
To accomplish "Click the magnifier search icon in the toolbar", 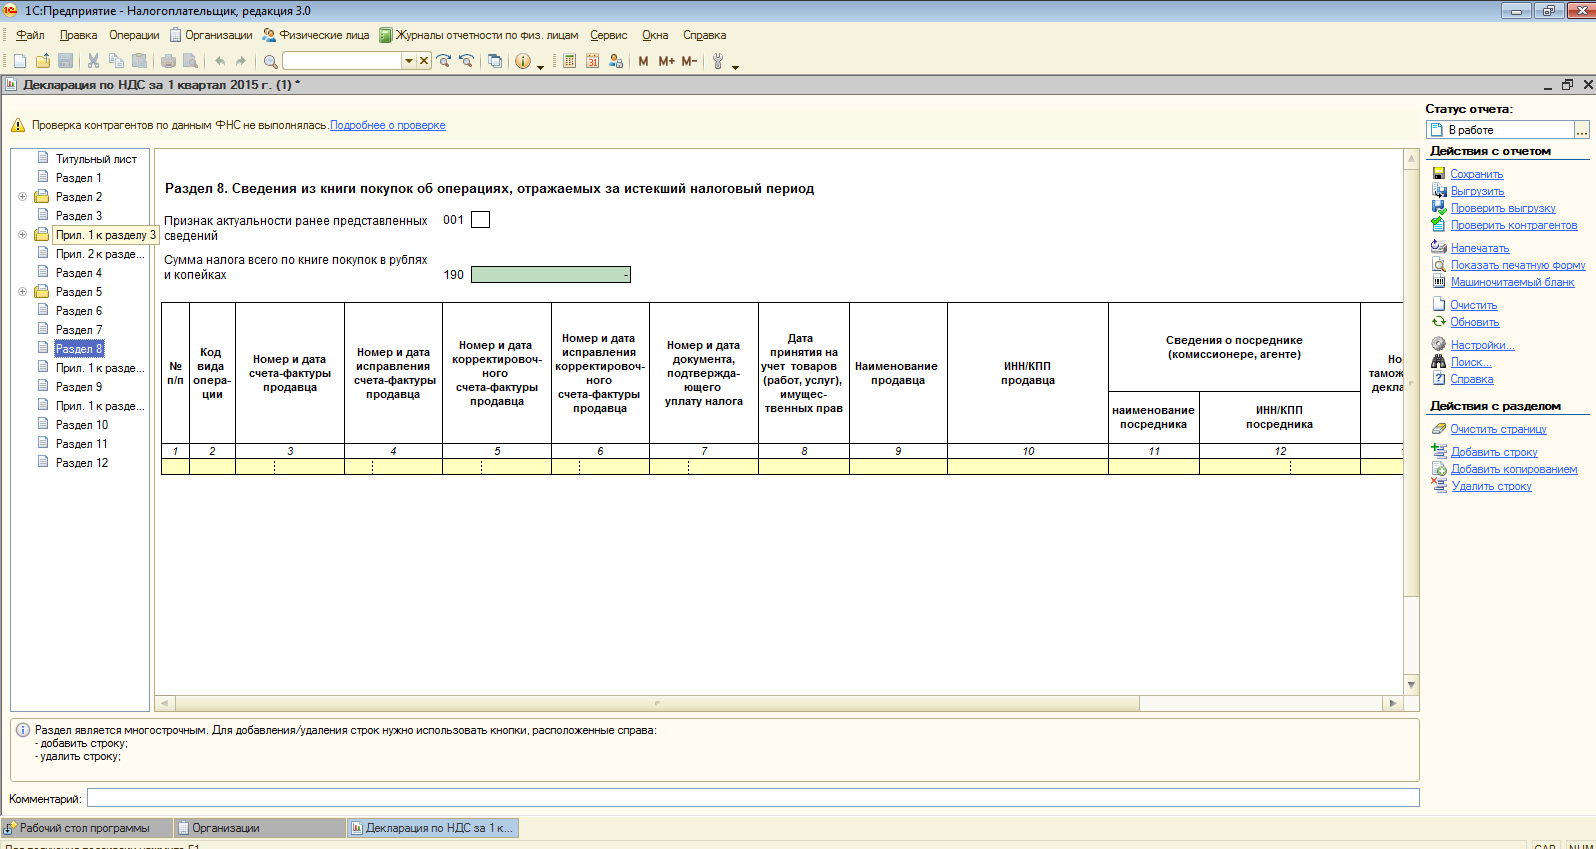I will pyautogui.click(x=270, y=61).
